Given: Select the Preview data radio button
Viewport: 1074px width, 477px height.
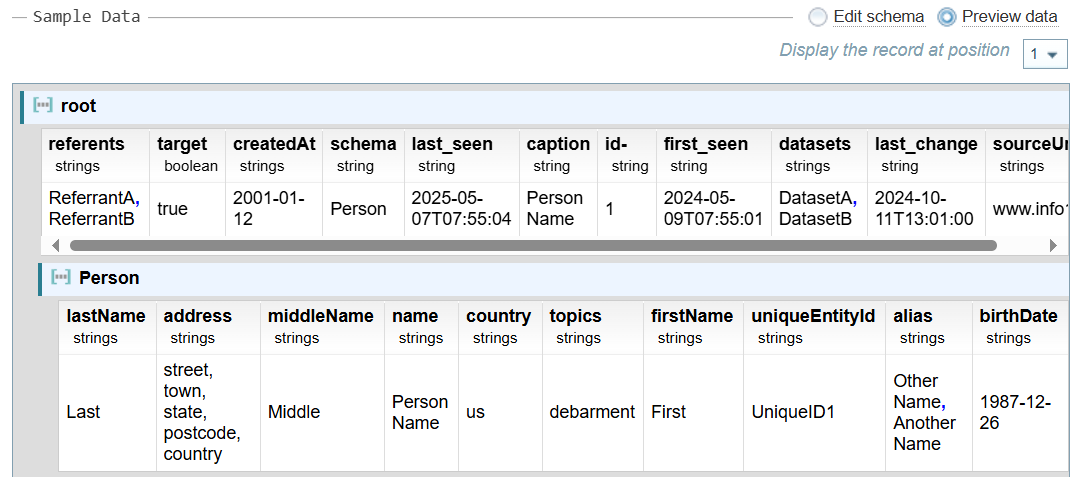Looking at the screenshot, I should pos(946,17).
